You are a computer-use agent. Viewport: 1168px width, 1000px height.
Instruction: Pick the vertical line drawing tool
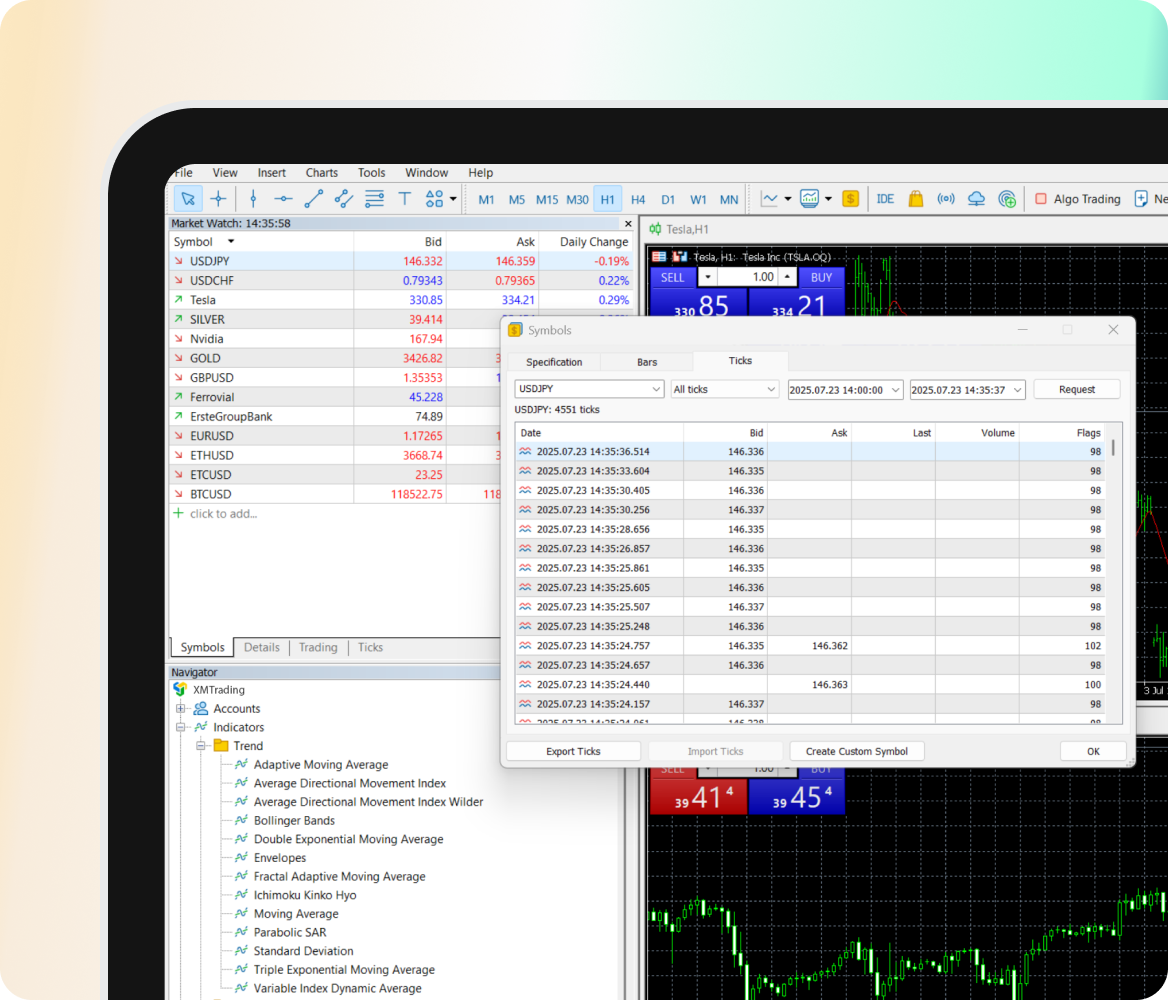253,199
